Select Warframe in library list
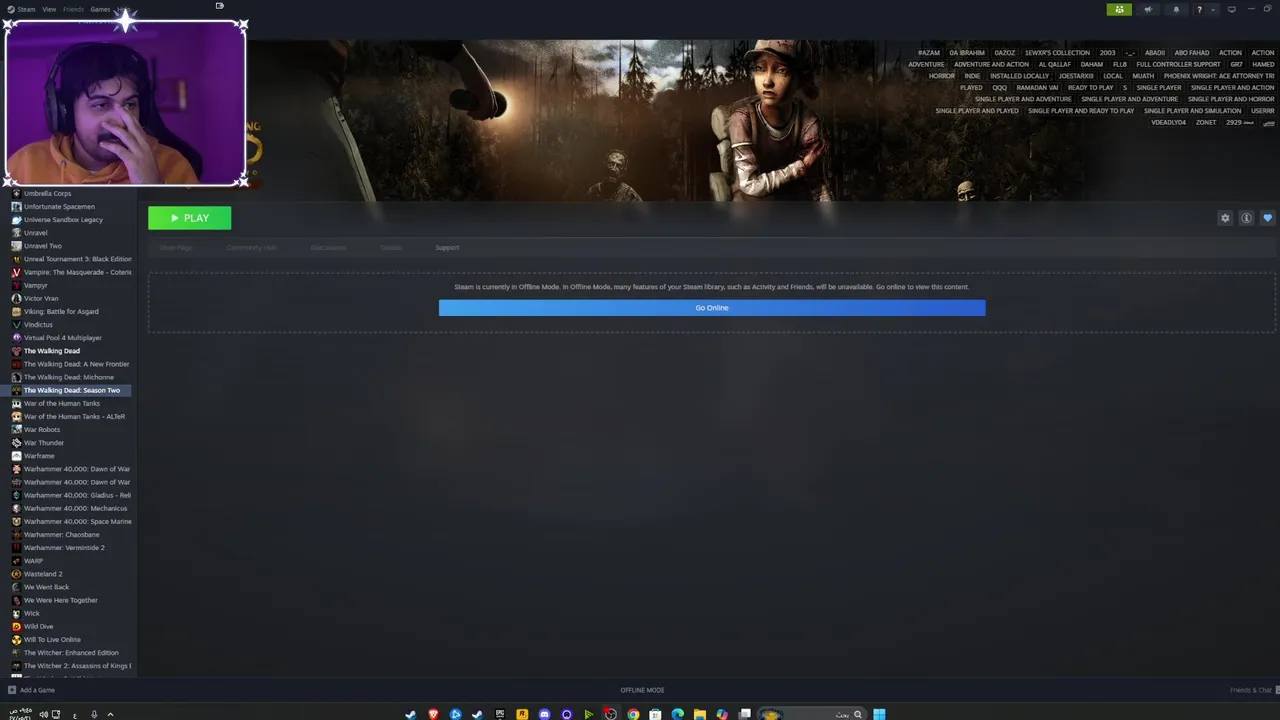The height and width of the screenshot is (720, 1280). pos(39,456)
